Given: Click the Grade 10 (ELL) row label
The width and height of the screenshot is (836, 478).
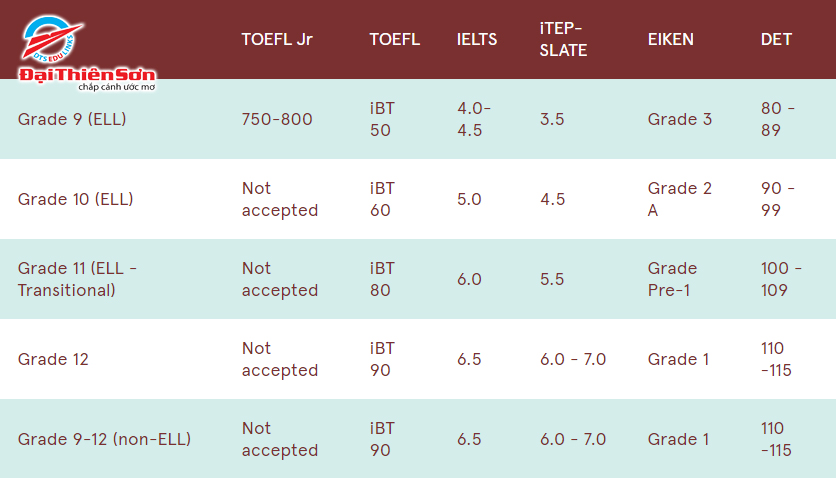Looking at the screenshot, I should pyautogui.click(x=75, y=199).
